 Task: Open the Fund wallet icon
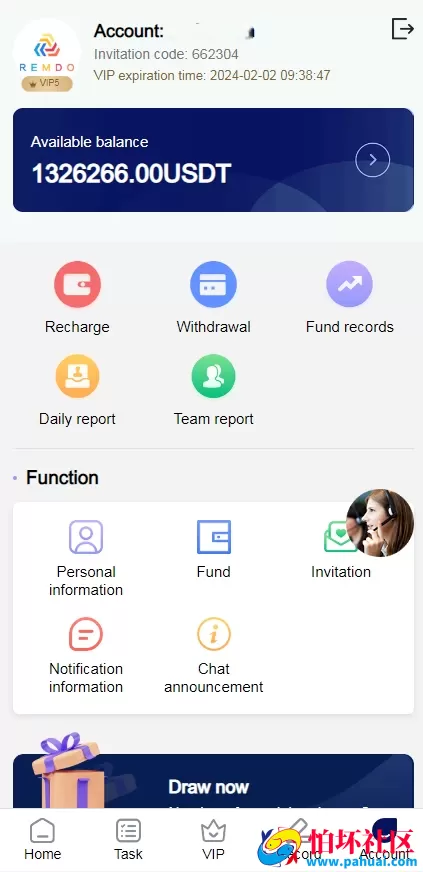pyautogui.click(x=213, y=537)
